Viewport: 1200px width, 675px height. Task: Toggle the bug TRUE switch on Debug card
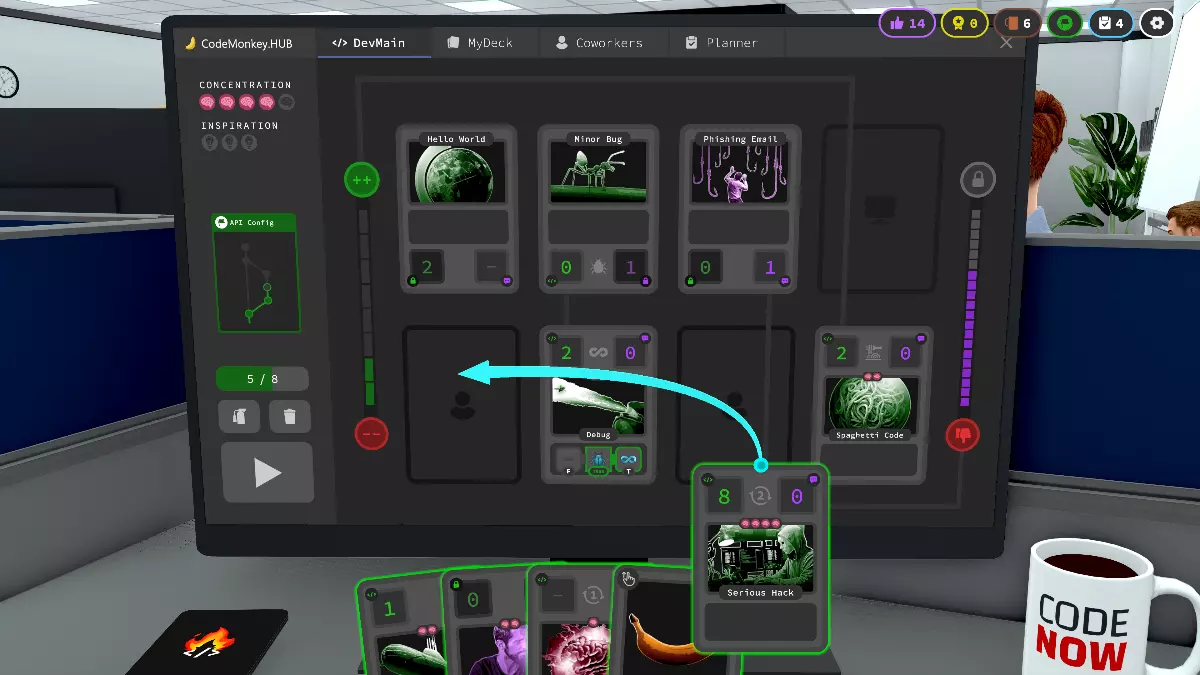[598, 457]
